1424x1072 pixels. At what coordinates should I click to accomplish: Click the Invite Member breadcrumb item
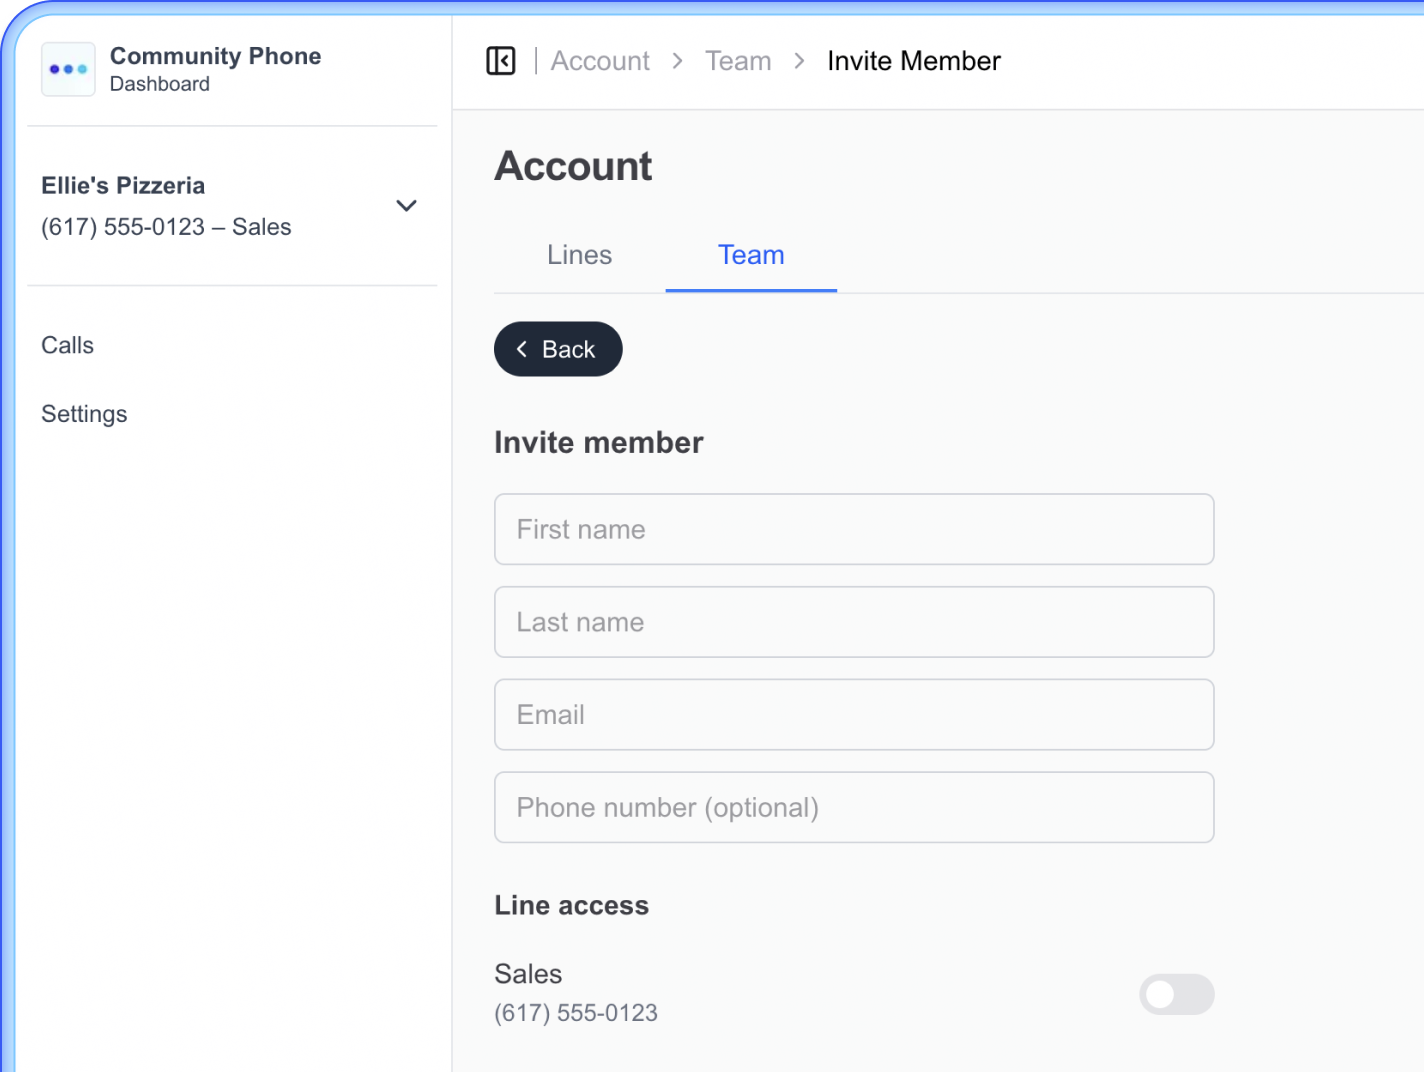click(913, 61)
